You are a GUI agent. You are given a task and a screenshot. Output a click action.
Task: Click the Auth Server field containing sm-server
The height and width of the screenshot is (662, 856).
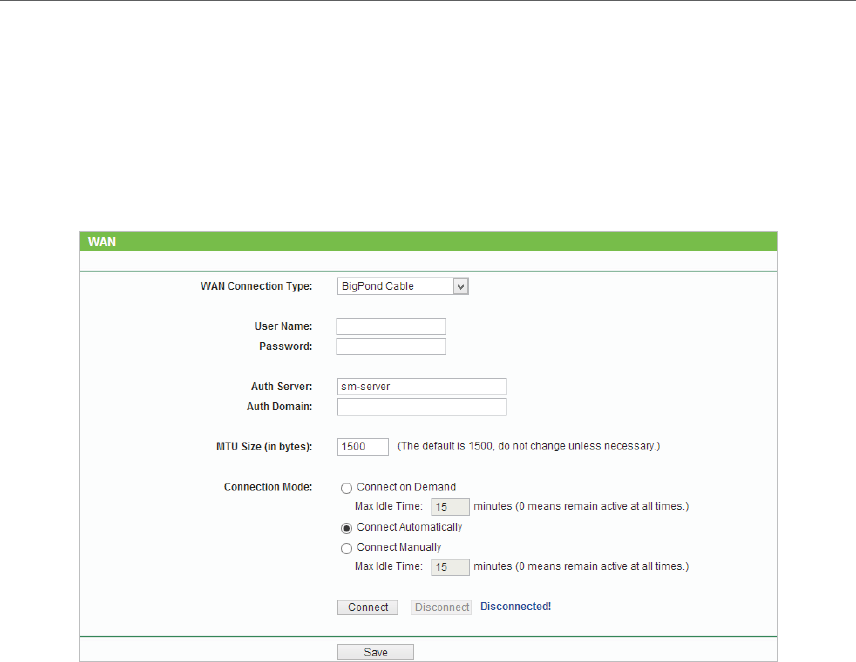pos(421,386)
